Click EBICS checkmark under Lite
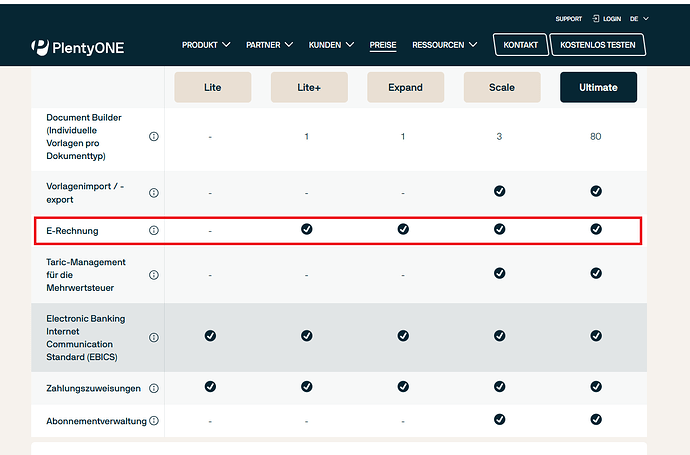 (x=210, y=336)
